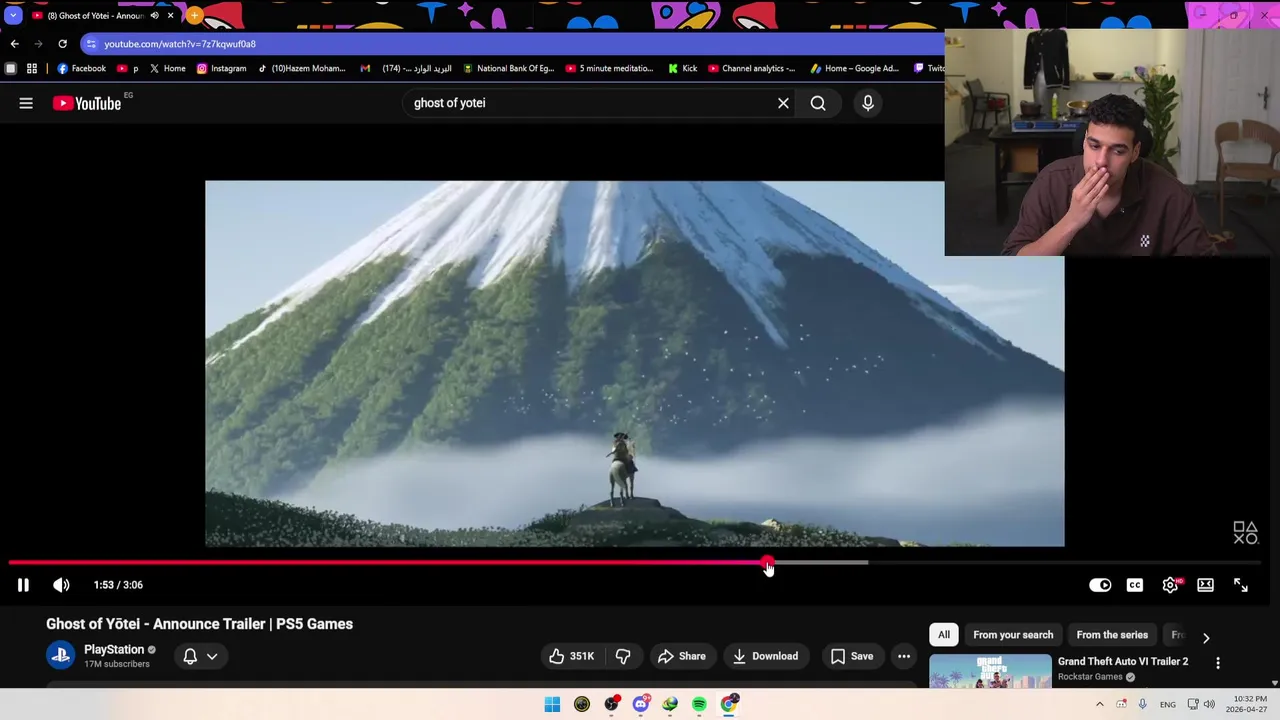Click the browser address bar URL

click(180, 44)
